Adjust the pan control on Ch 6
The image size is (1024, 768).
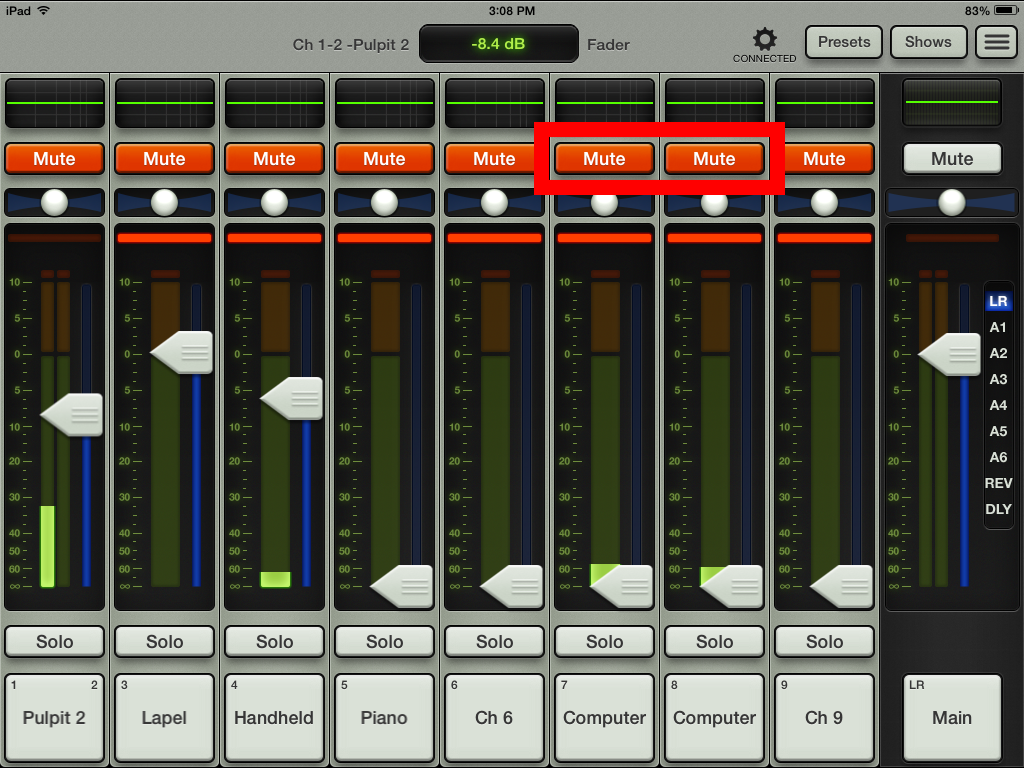coord(494,203)
